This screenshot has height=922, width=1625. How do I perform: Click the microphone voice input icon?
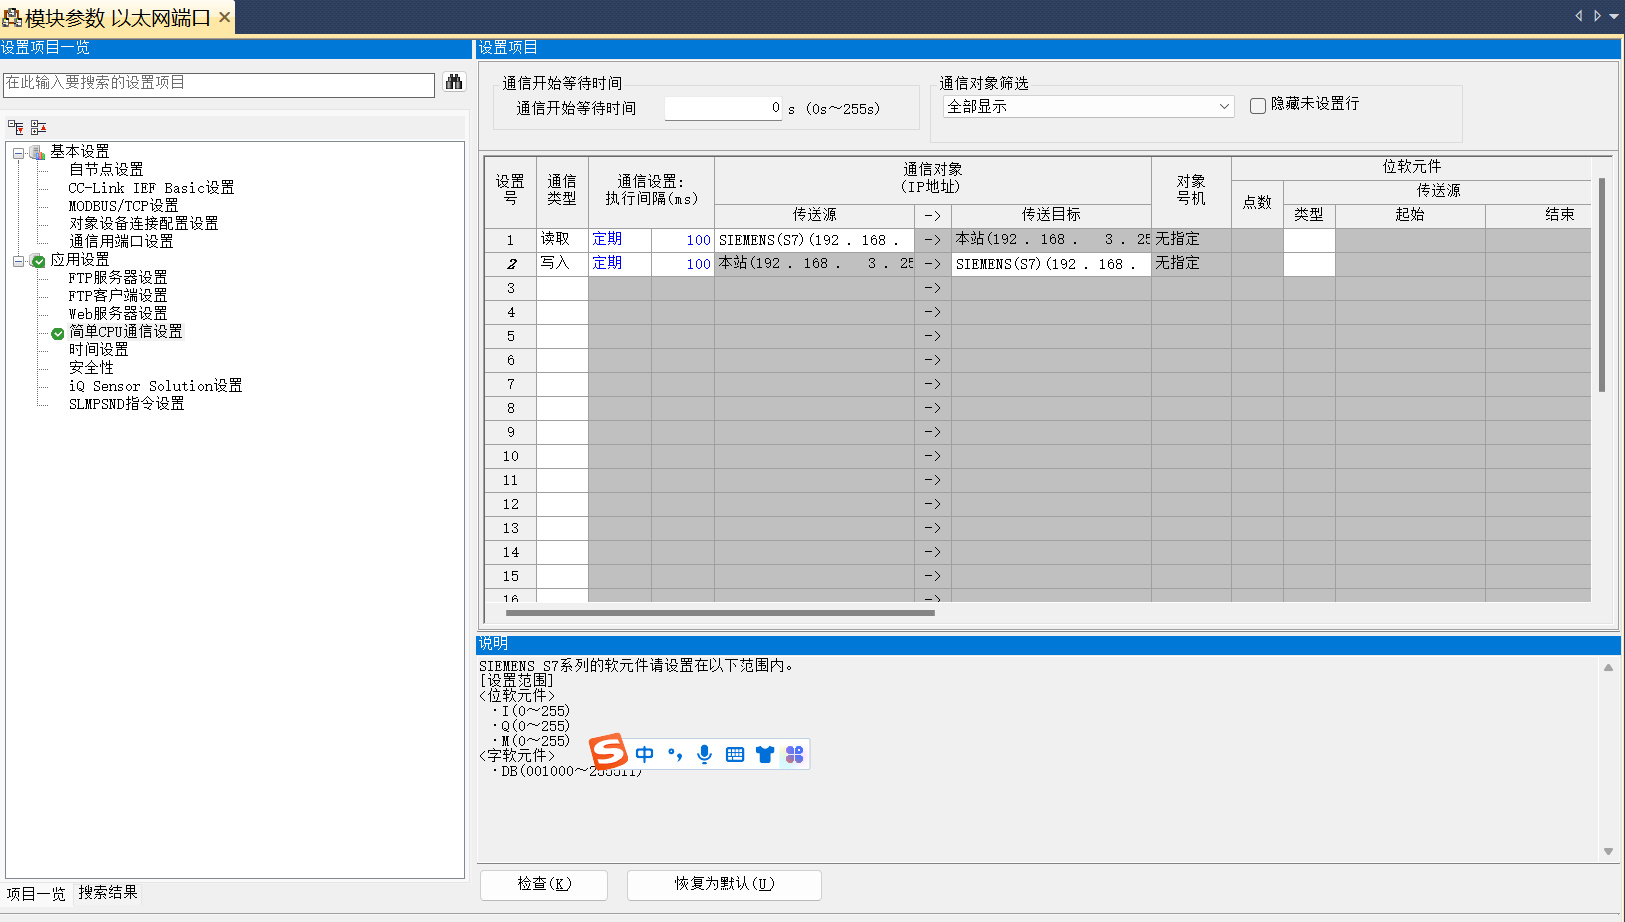[705, 755]
